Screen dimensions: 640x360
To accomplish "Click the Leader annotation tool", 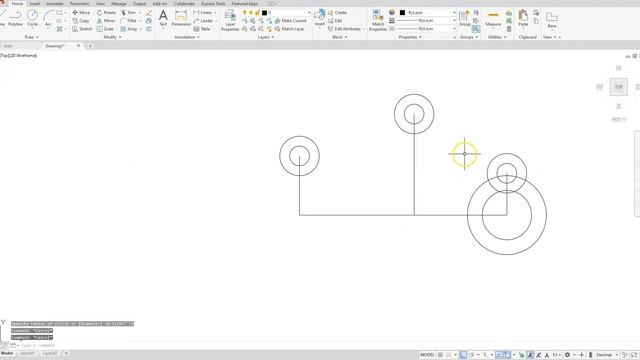I will pyautogui.click(x=203, y=21).
